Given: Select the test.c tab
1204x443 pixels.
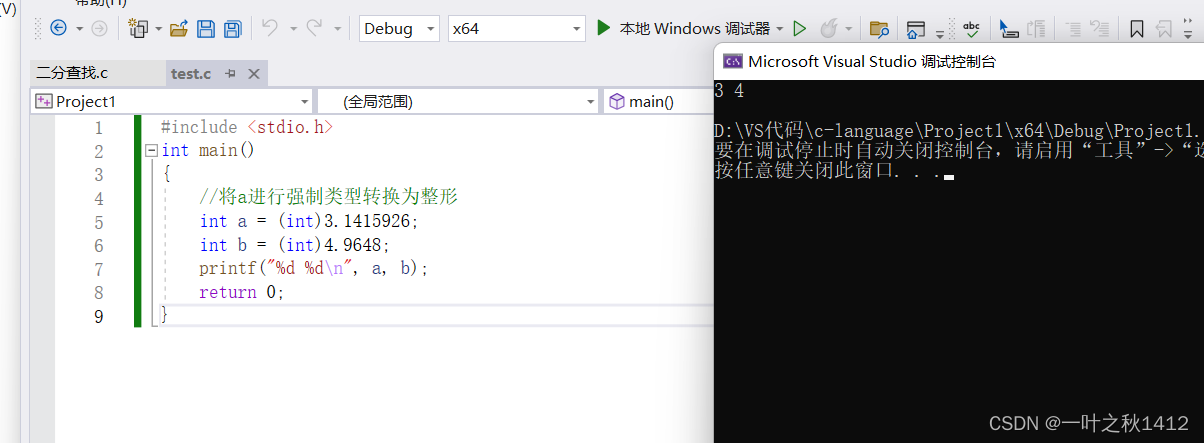Looking at the screenshot, I should tap(191, 73).
